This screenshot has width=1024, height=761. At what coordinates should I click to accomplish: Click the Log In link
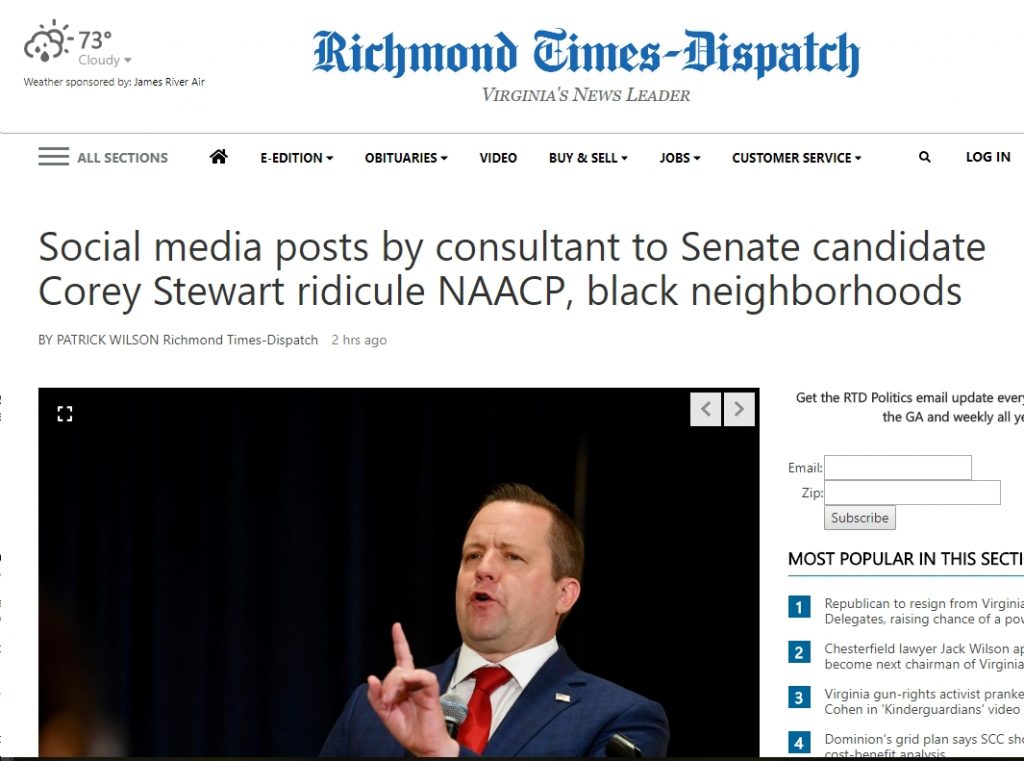click(x=988, y=157)
